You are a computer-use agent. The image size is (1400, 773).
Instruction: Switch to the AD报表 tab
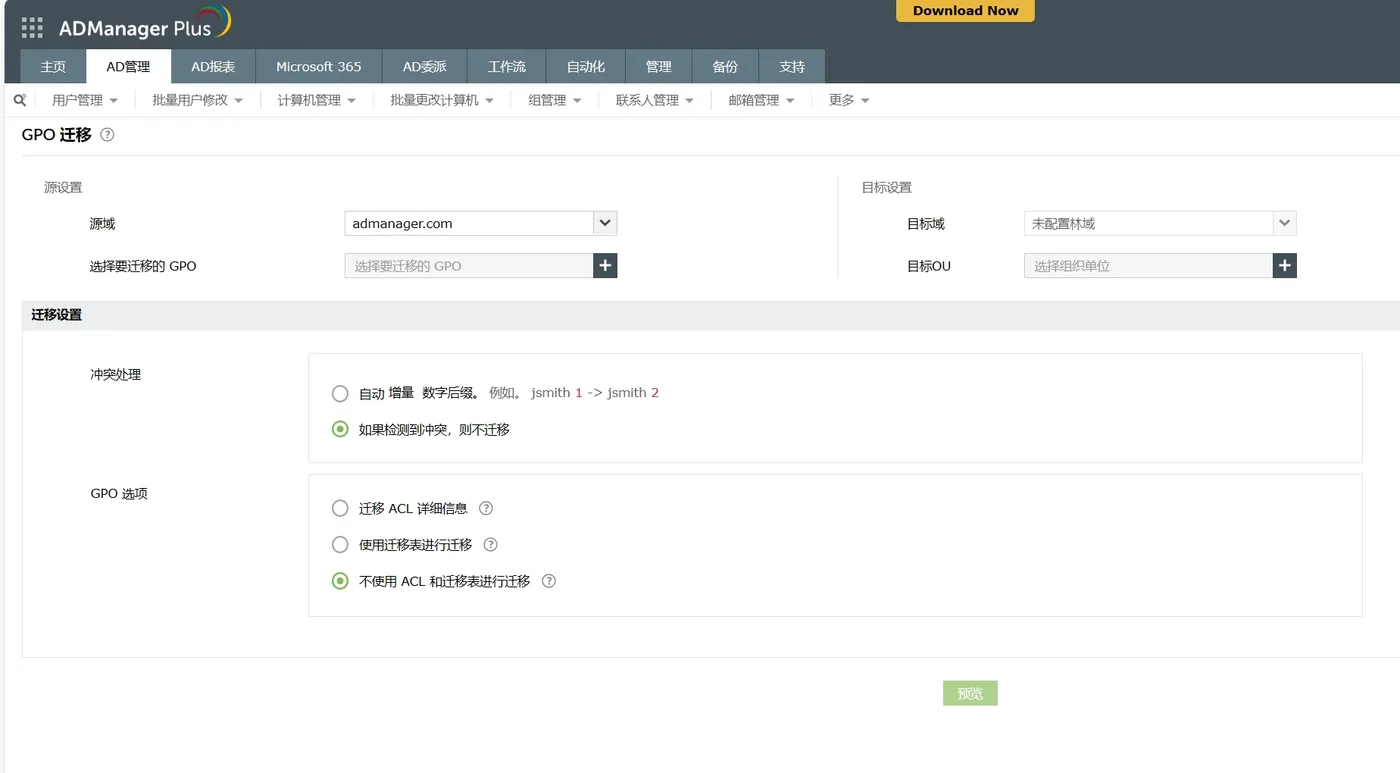pyautogui.click(x=213, y=66)
